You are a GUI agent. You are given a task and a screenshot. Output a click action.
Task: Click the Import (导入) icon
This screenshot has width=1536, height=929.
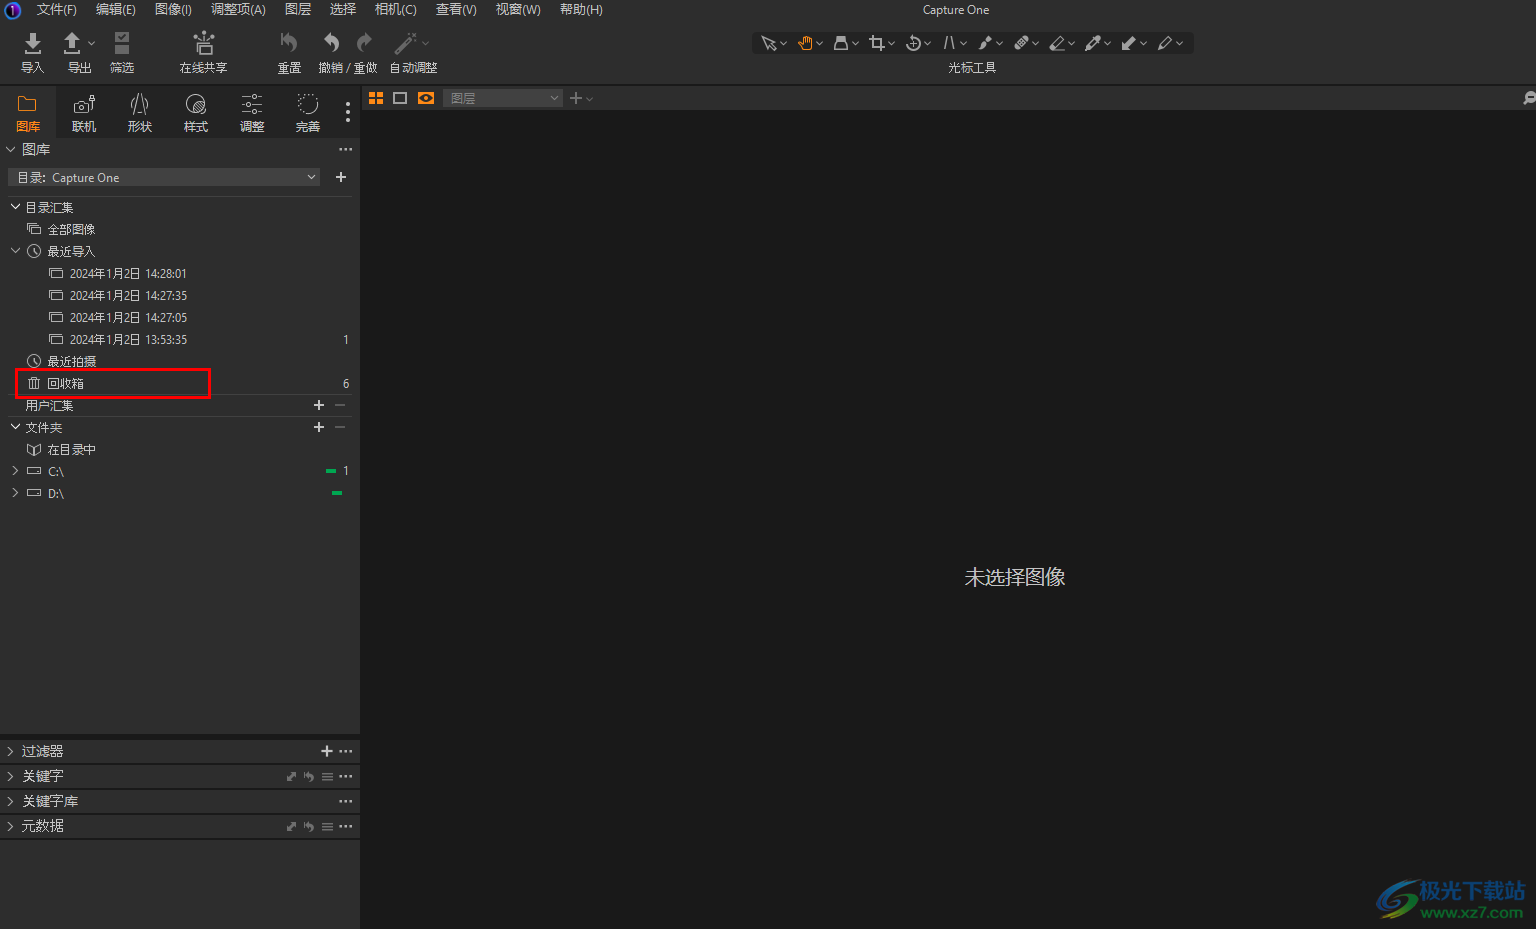click(32, 43)
